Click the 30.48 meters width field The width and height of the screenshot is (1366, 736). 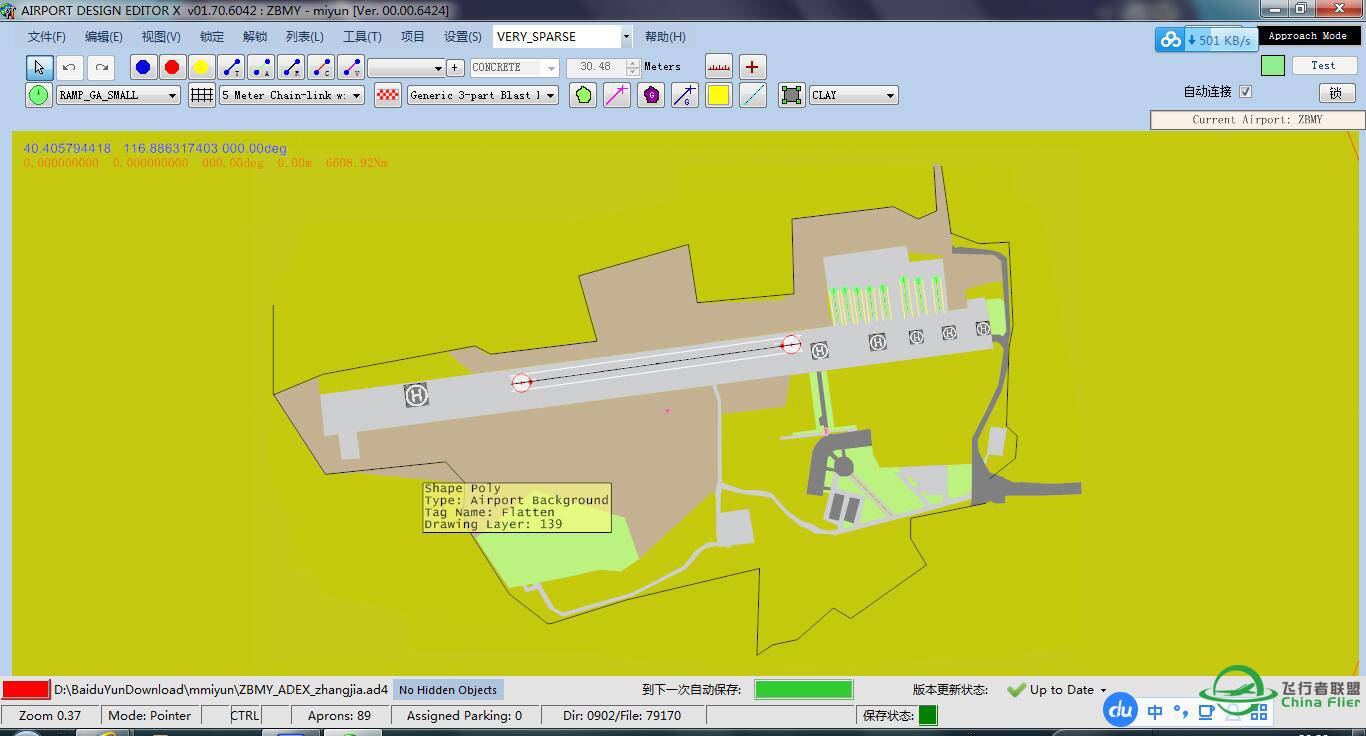pyautogui.click(x=595, y=67)
